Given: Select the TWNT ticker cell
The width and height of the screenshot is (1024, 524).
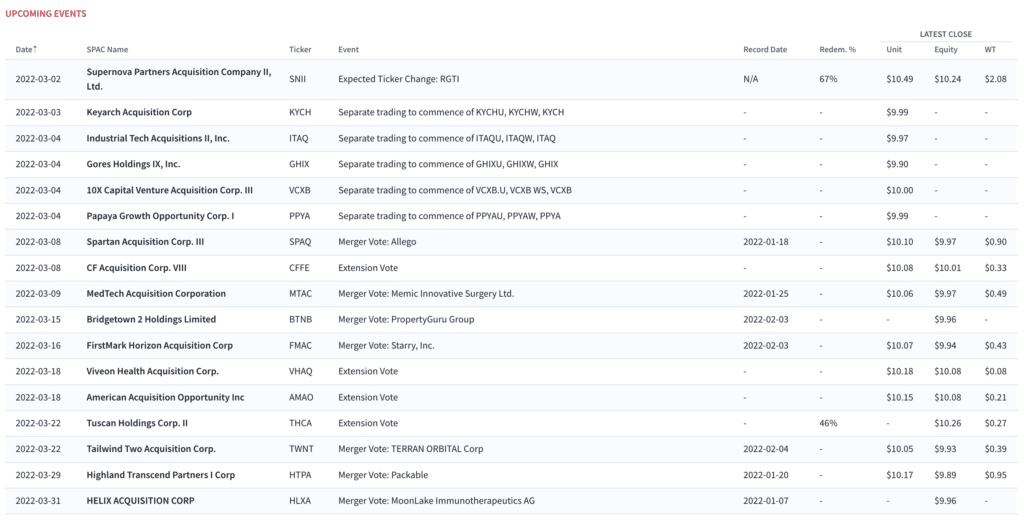Looking at the screenshot, I should coord(301,449).
